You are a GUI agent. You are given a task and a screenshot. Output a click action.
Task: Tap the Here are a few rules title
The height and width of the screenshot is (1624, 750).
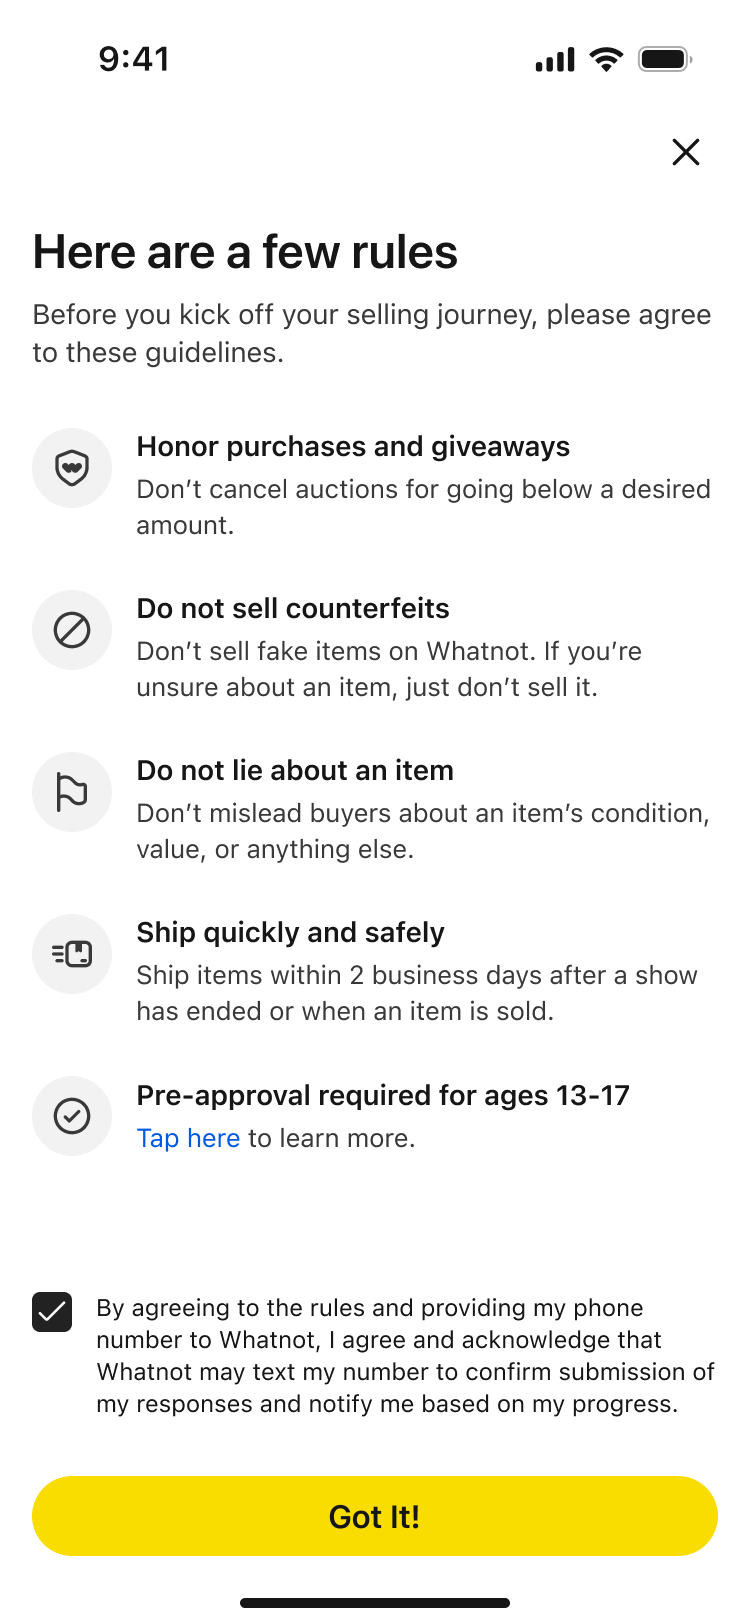pos(245,252)
